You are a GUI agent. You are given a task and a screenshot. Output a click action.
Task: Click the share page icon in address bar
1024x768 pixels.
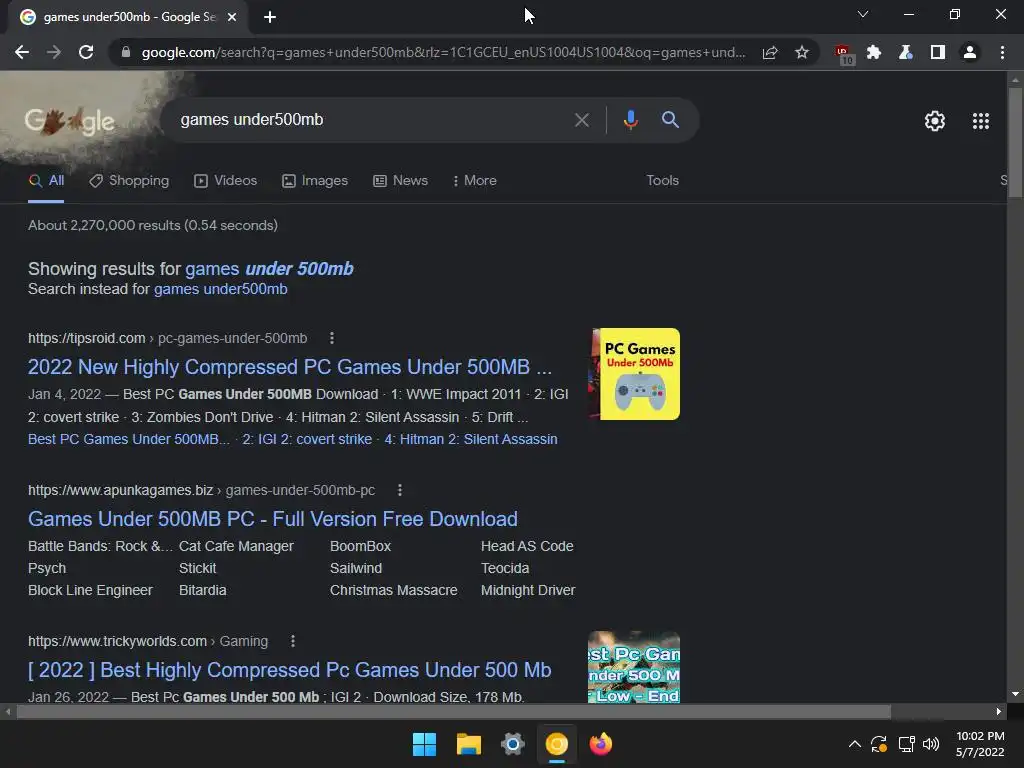point(770,52)
